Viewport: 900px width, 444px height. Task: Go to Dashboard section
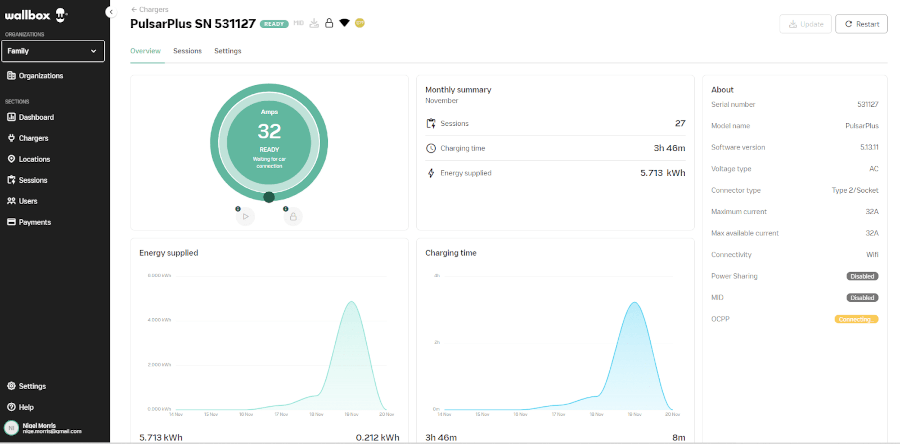[x=30, y=117]
